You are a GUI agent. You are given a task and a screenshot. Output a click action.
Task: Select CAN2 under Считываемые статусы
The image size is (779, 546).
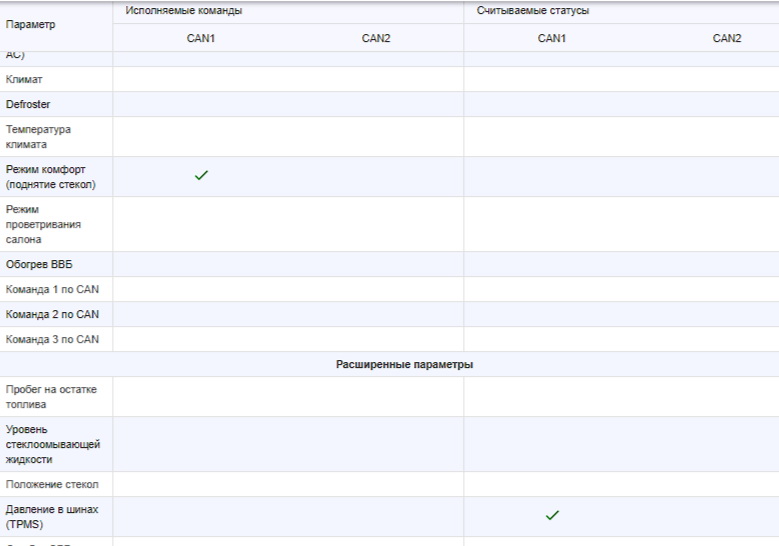pos(727,38)
